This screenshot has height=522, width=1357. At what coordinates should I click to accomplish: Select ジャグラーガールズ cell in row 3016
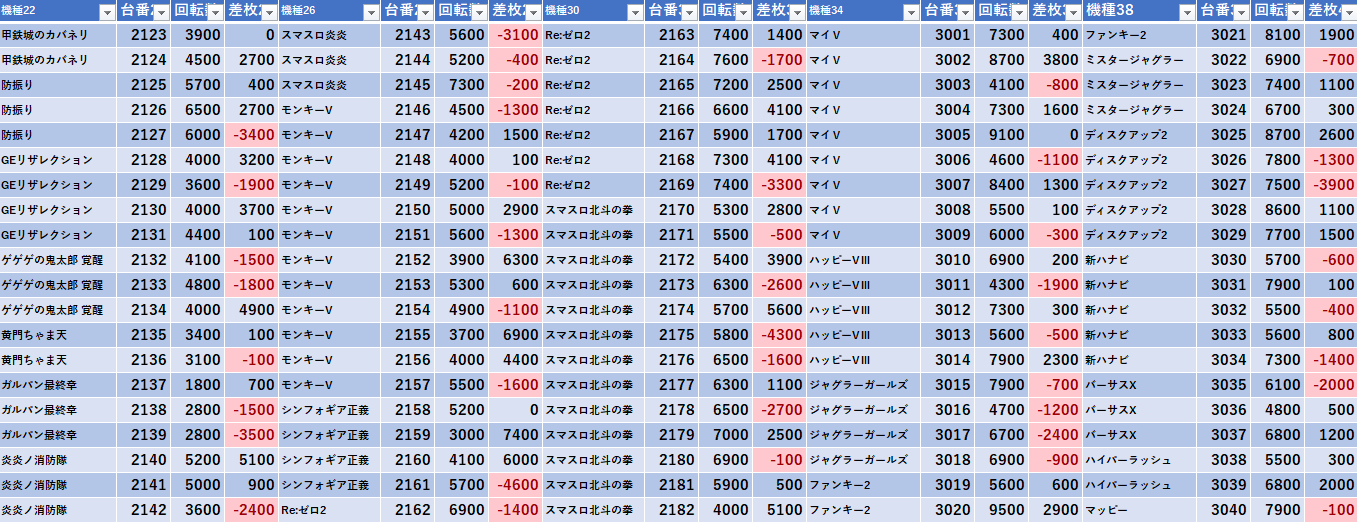[x=863, y=410]
